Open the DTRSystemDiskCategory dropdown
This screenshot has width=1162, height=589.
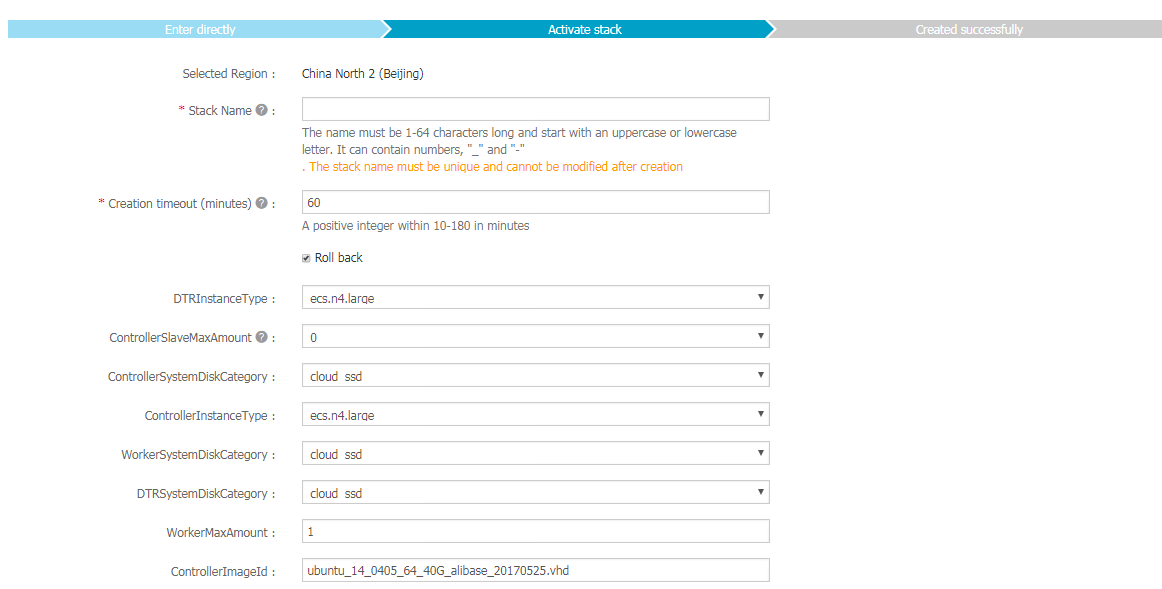(x=535, y=493)
